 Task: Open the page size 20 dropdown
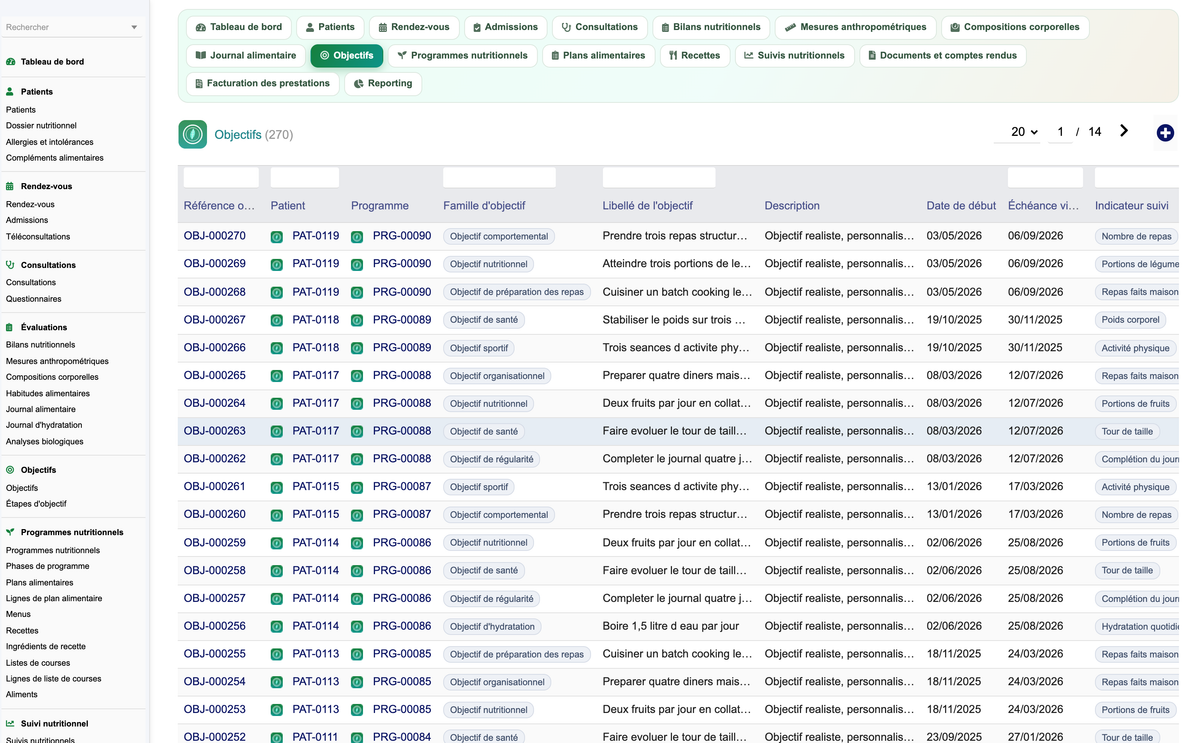[1018, 132]
